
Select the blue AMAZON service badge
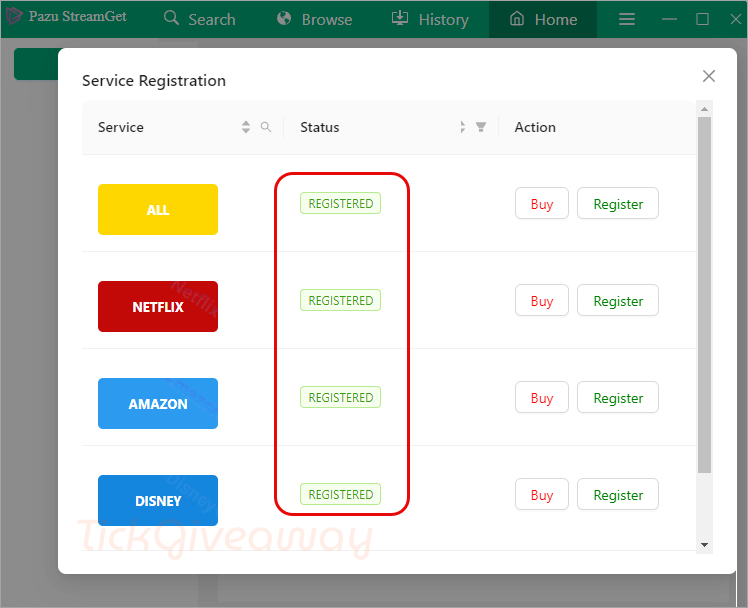tap(158, 403)
